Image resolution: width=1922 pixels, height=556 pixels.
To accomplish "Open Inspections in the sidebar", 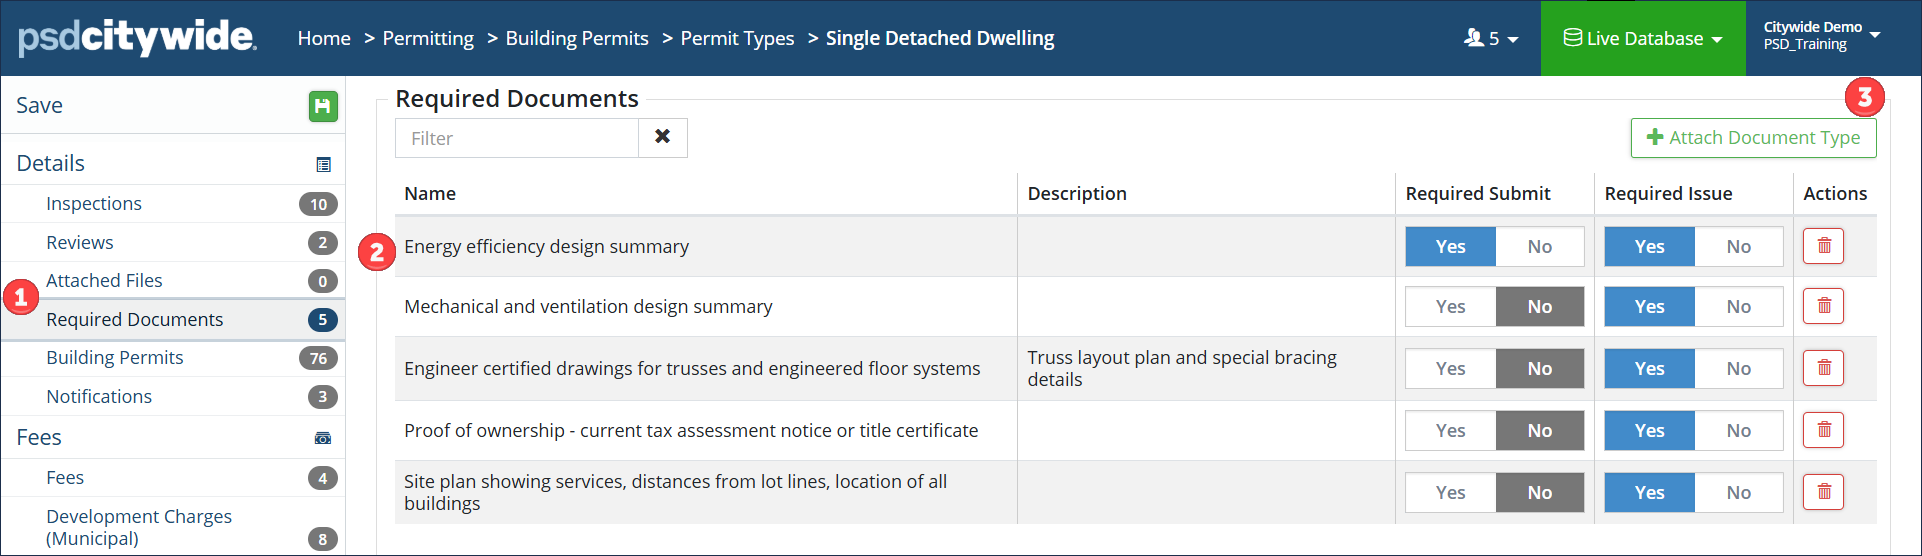I will (x=94, y=204).
